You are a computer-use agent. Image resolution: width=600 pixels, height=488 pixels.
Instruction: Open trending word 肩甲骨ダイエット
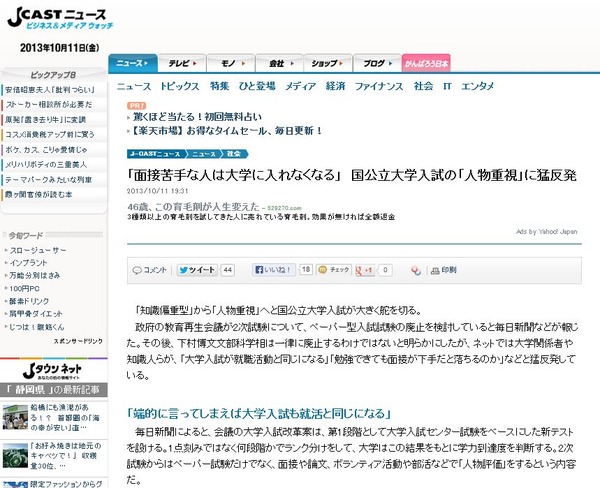(x=36, y=314)
